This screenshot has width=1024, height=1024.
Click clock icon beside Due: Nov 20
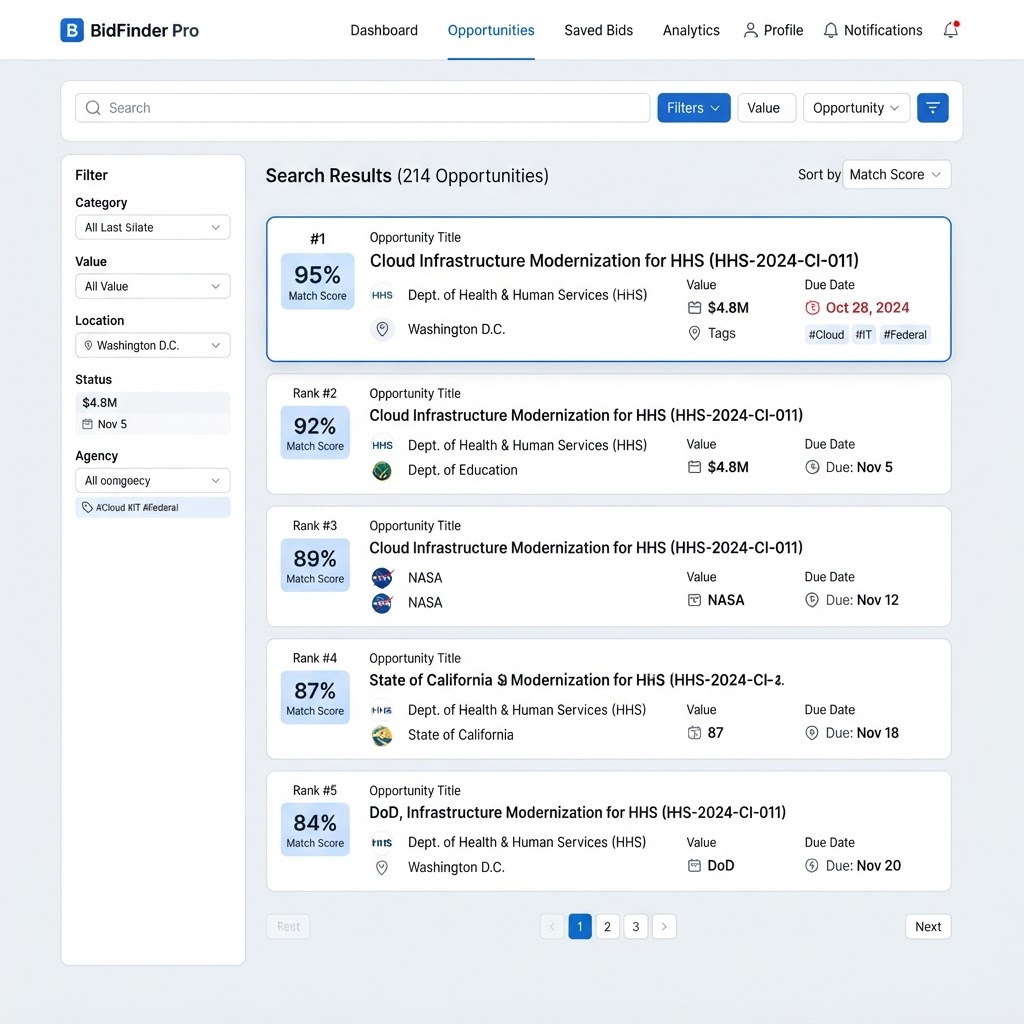(x=811, y=865)
